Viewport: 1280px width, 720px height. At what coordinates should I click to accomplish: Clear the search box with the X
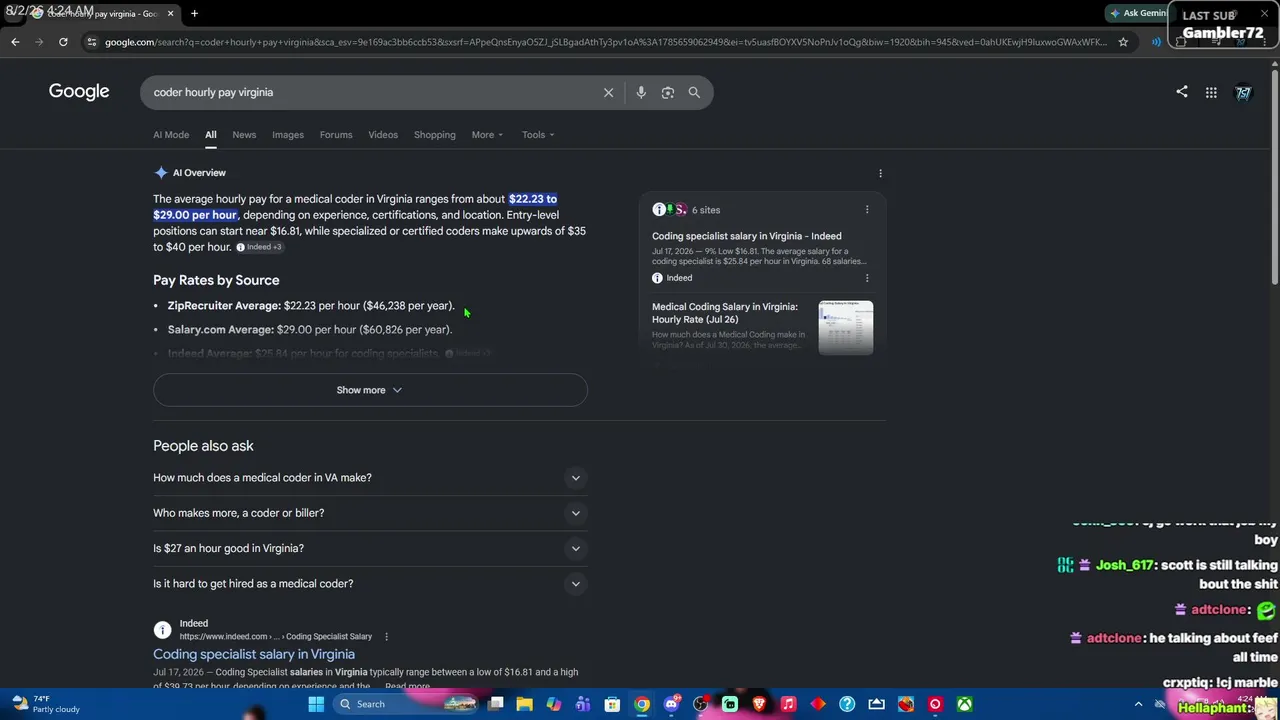(x=608, y=92)
